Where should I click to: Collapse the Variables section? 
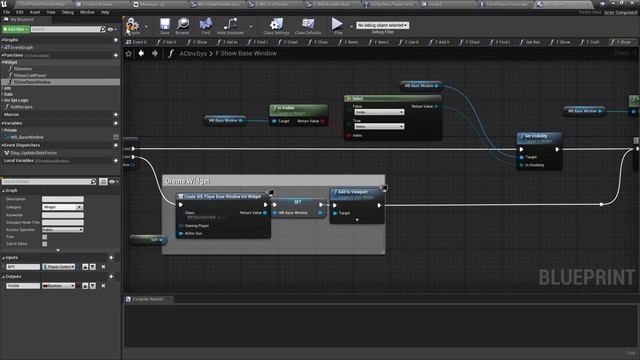pos(3,123)
